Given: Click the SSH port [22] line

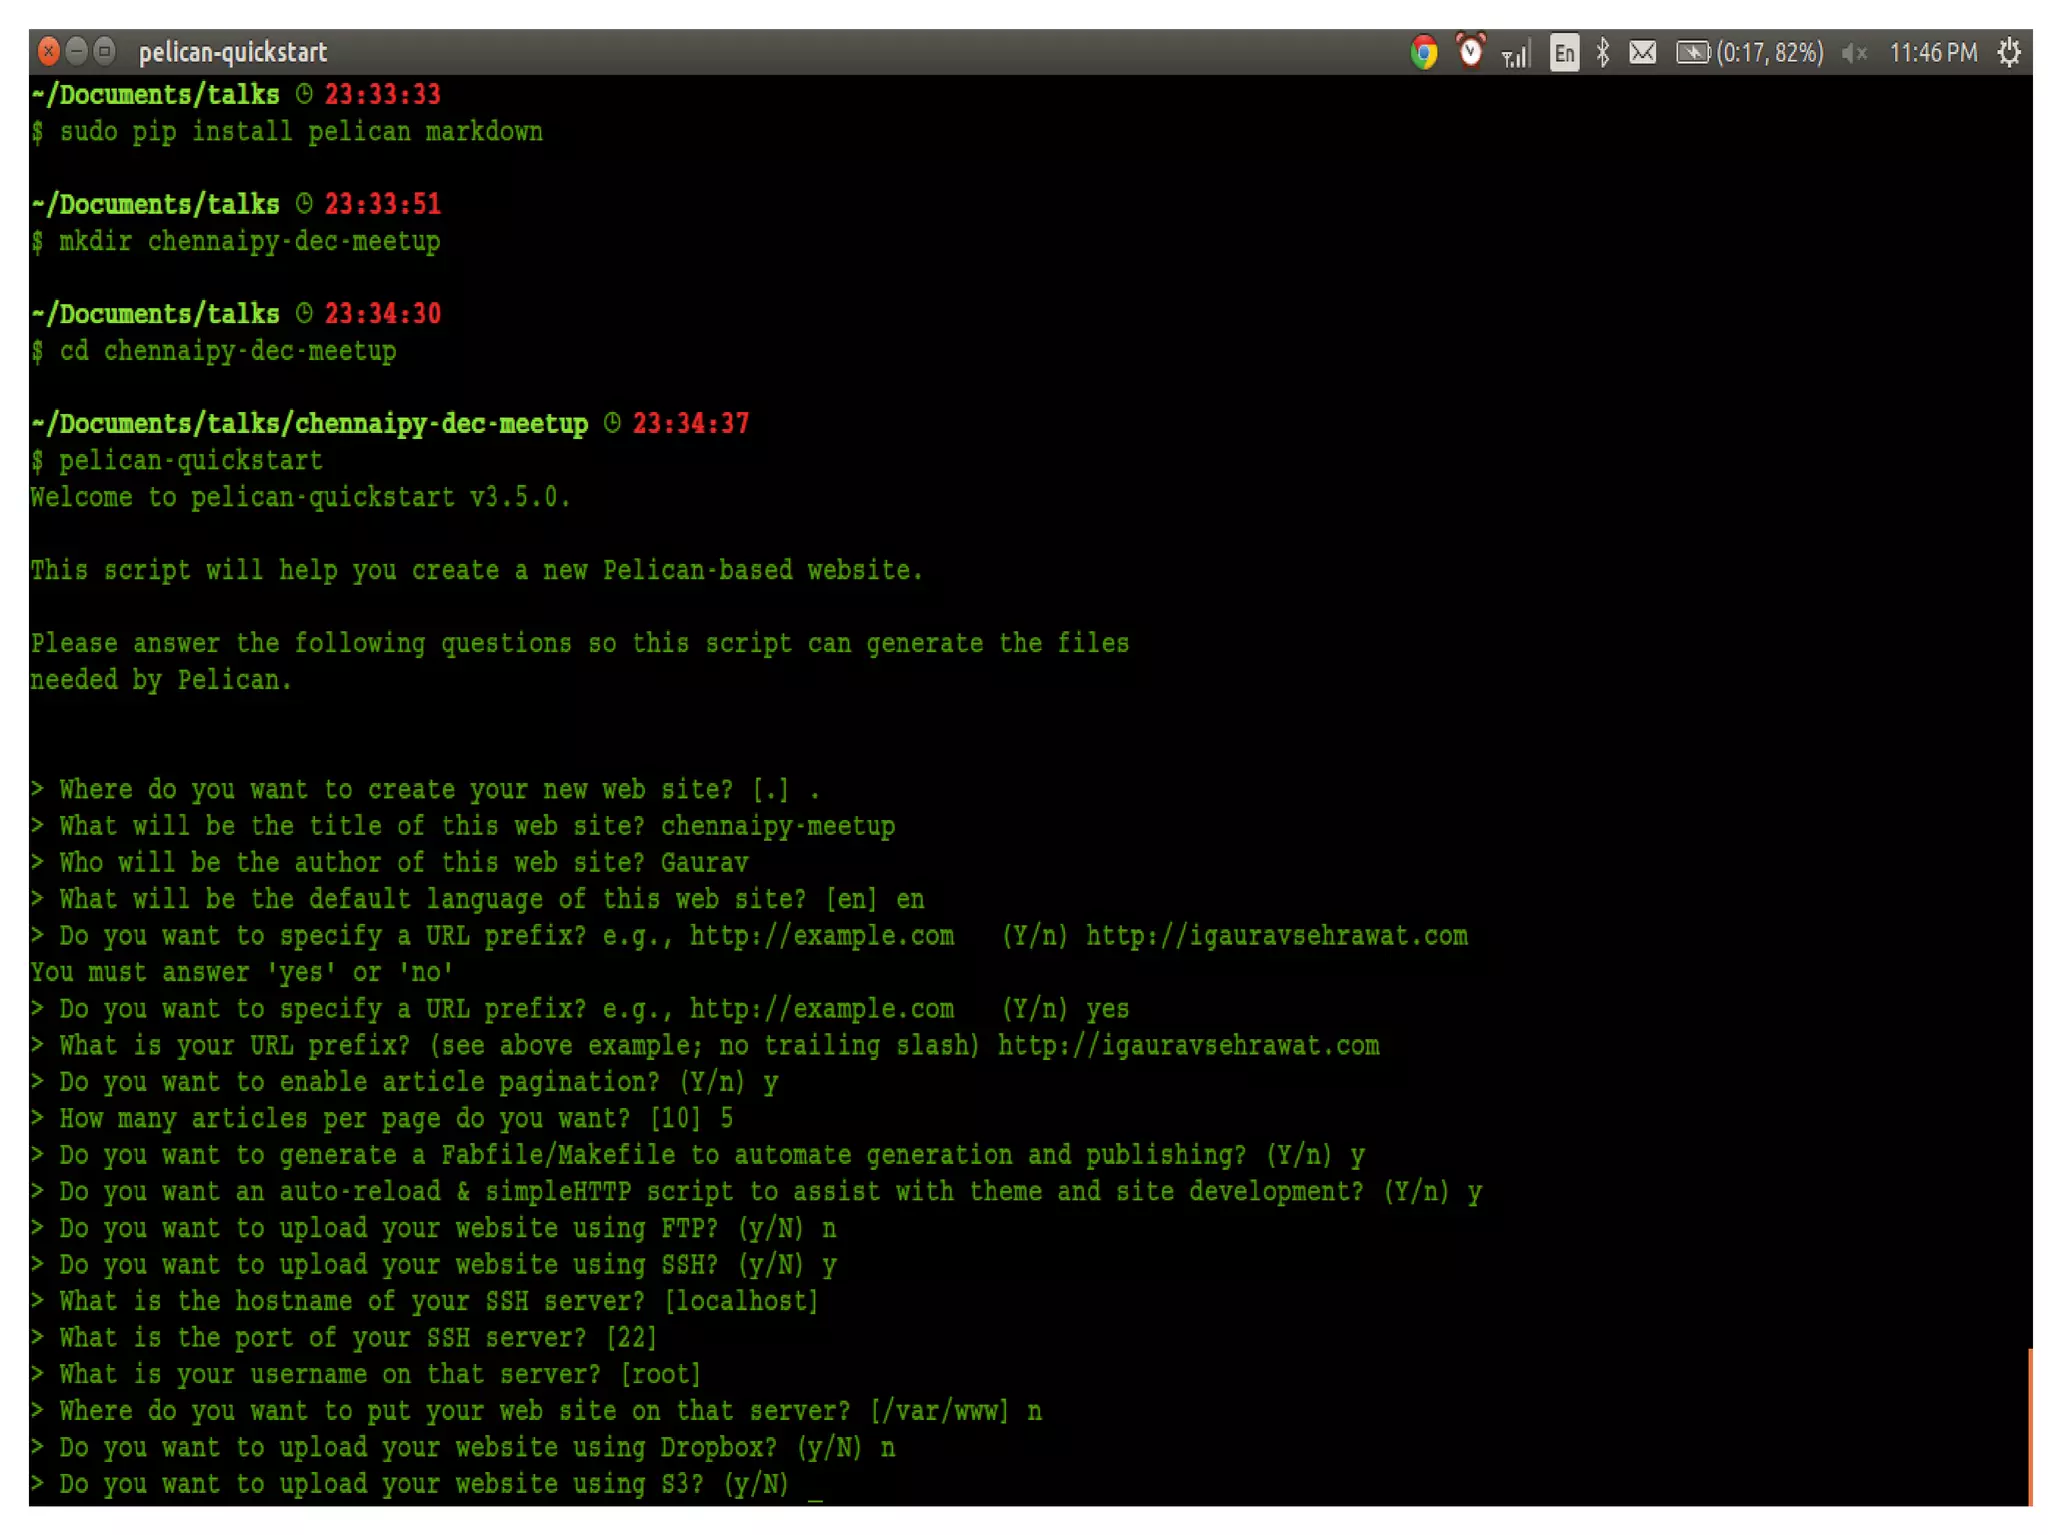Looking at the screenshot, I should coord(343,1338).
